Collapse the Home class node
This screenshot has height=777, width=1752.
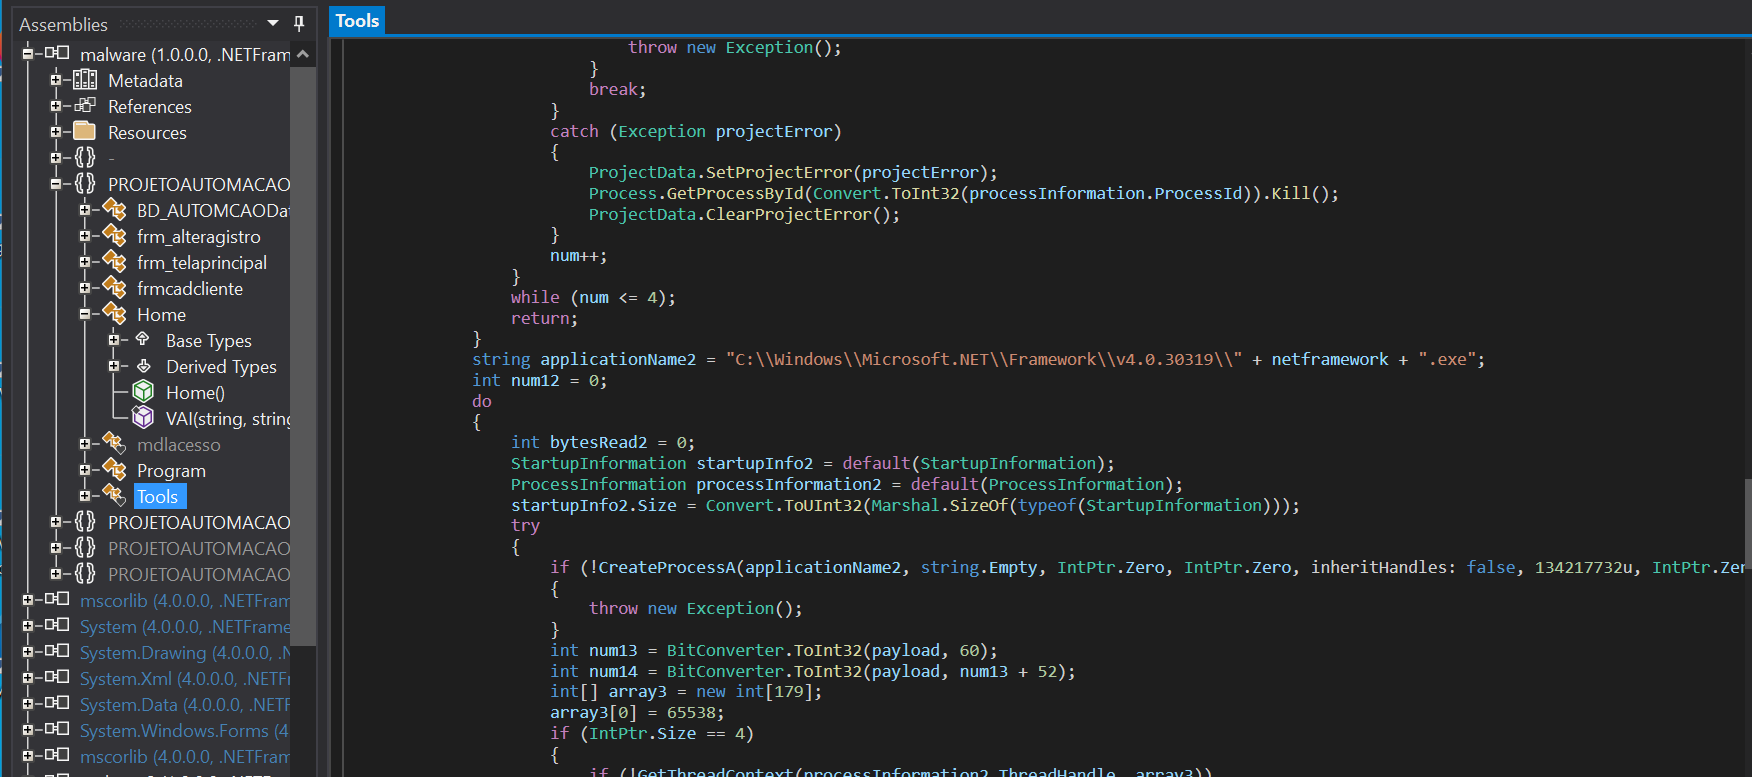[85, 314]
